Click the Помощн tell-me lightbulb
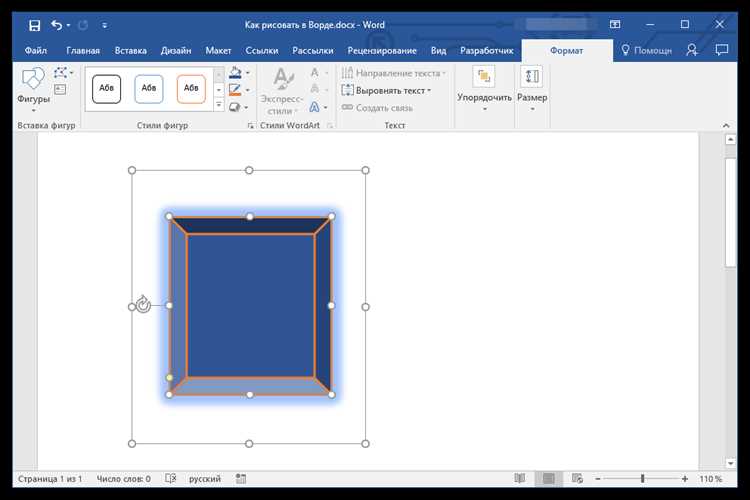The width and height of the screenshot is (750, 500). click(x=646, y=50)
